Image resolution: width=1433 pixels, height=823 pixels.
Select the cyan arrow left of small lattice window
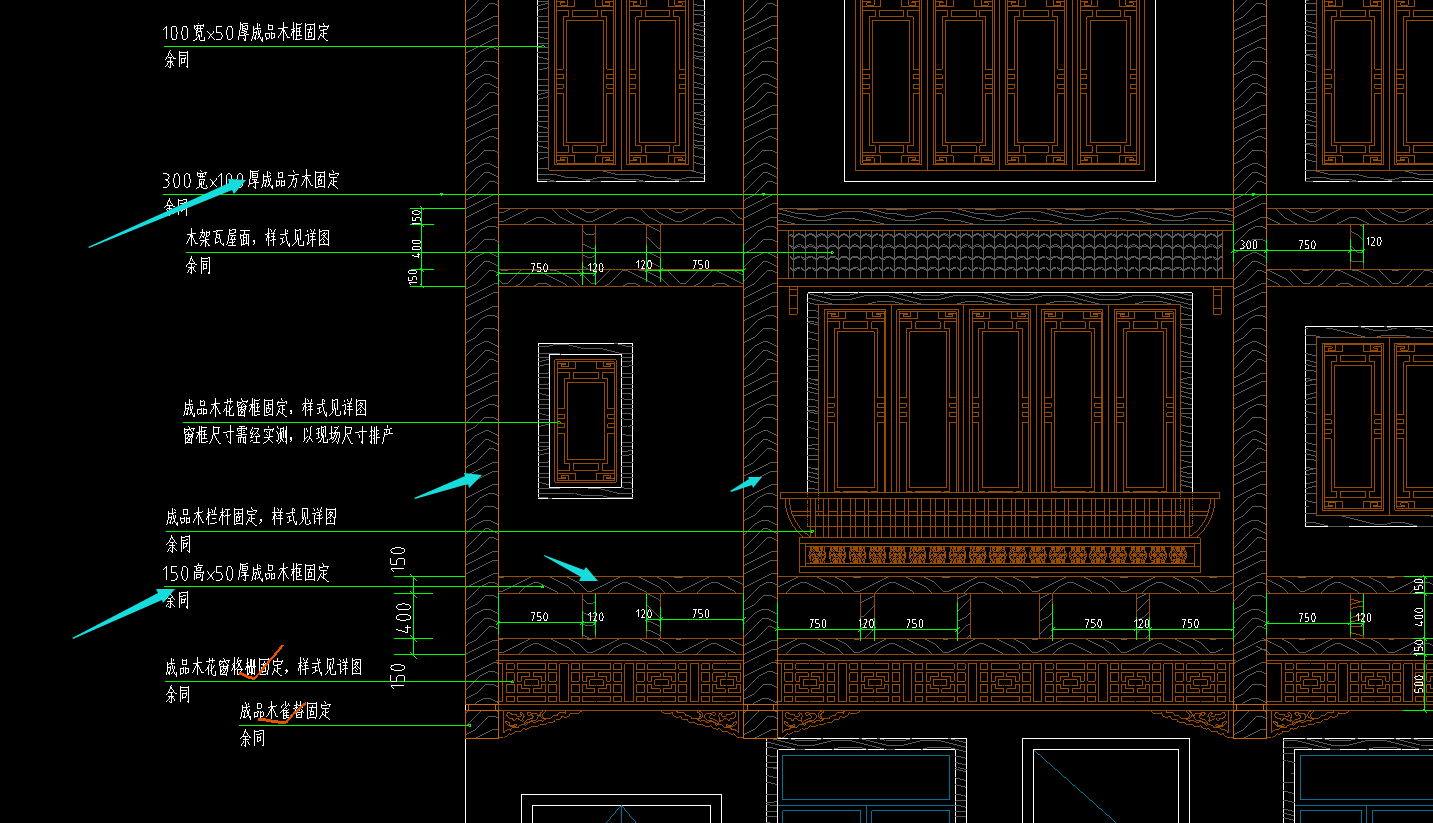(448, 486)
